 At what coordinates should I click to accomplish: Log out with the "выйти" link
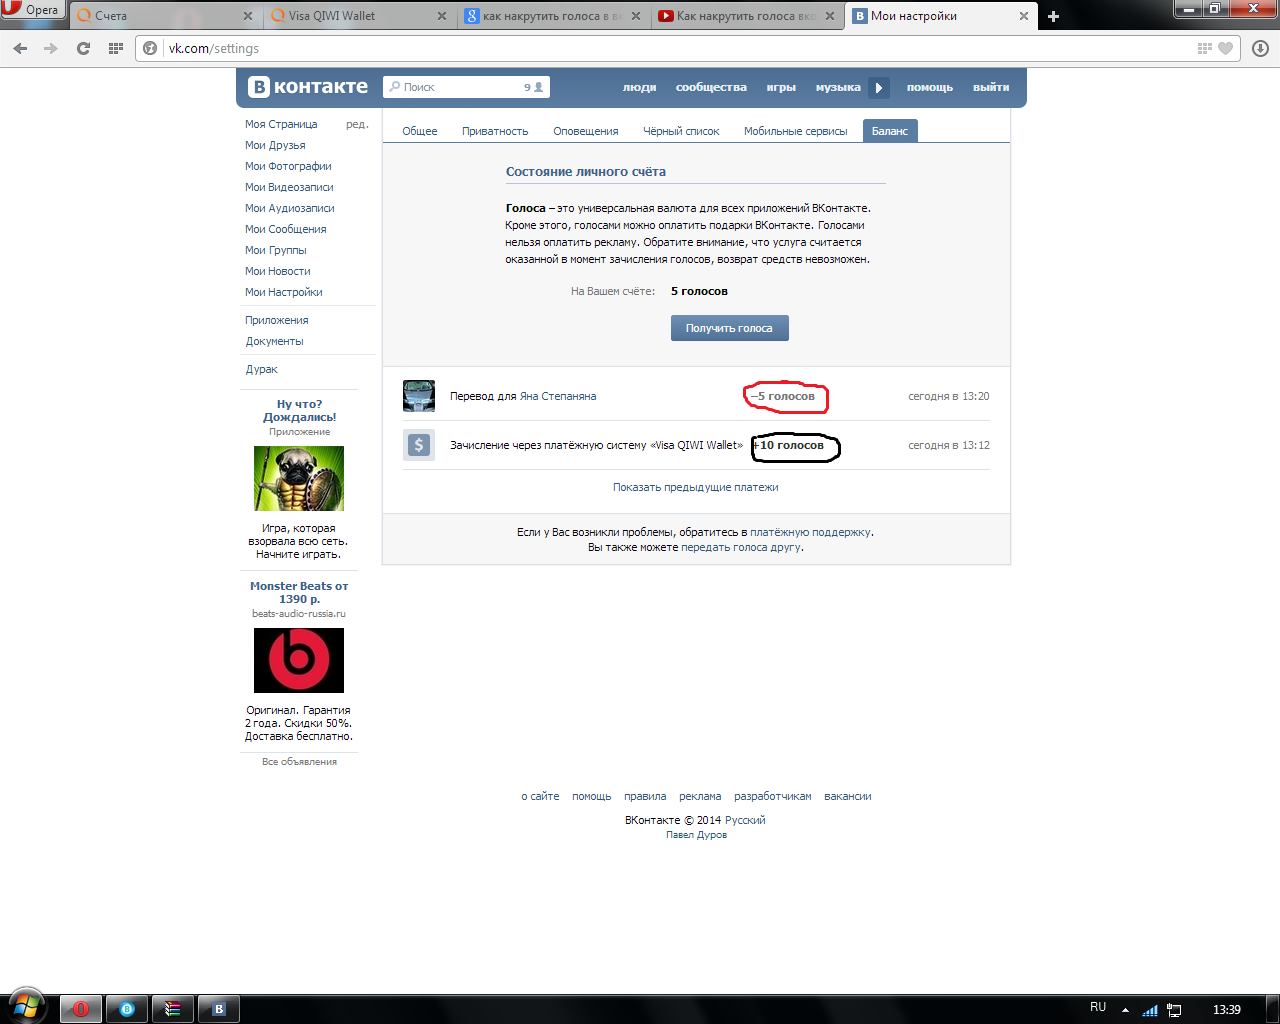click(x=991, y=87)
